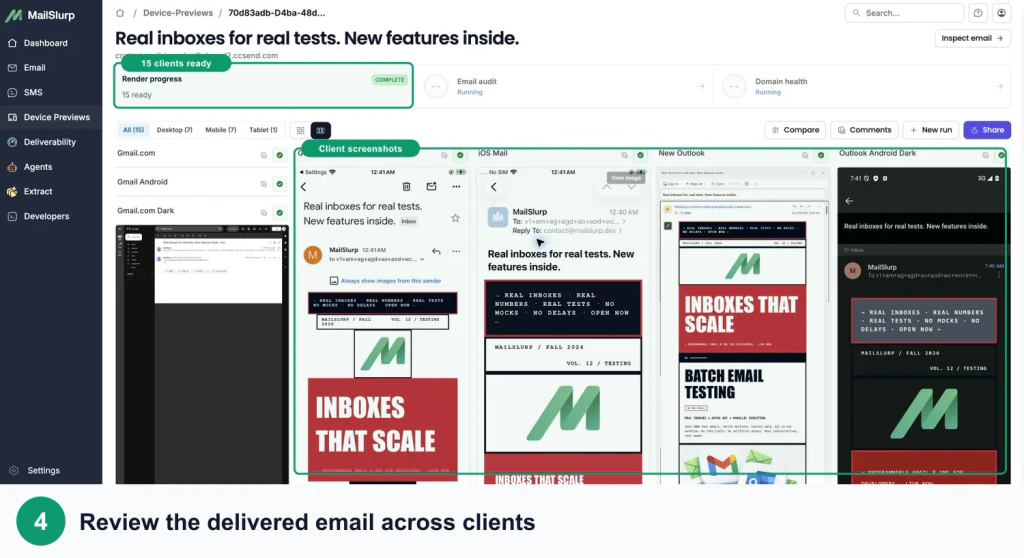Open Deliverability from the sidebar
The image size is (1024, 558).
point(50,142)
